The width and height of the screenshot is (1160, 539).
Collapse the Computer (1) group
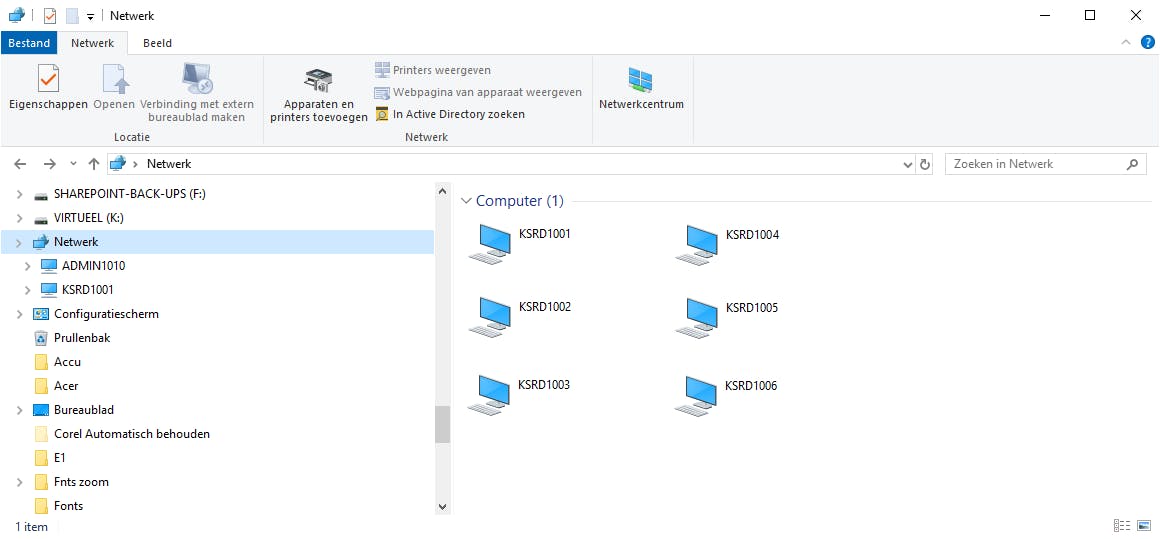coord(465,201)
